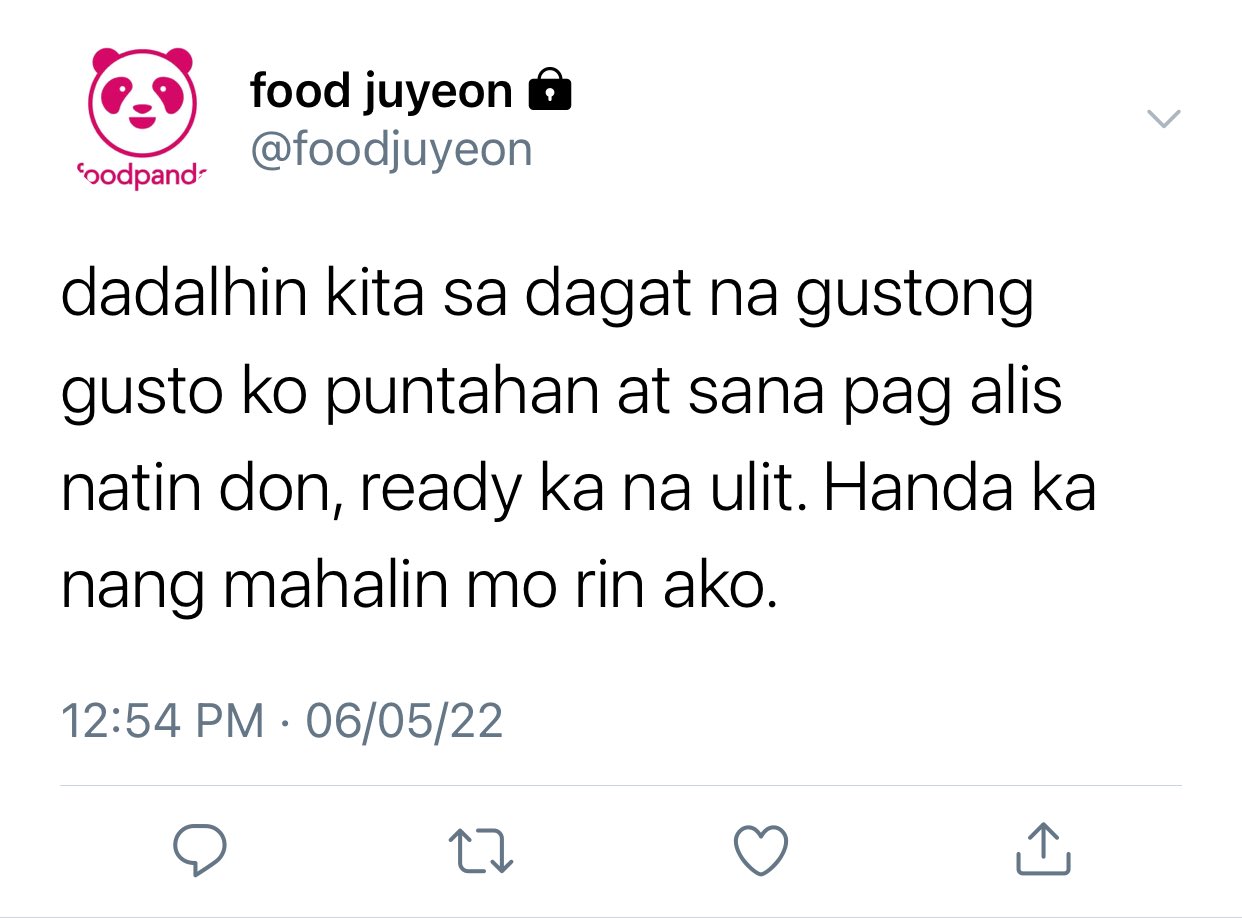Reply to the tweet via speech bubble icon
The width and height of the screenshot is (1242, 918).
199,849
